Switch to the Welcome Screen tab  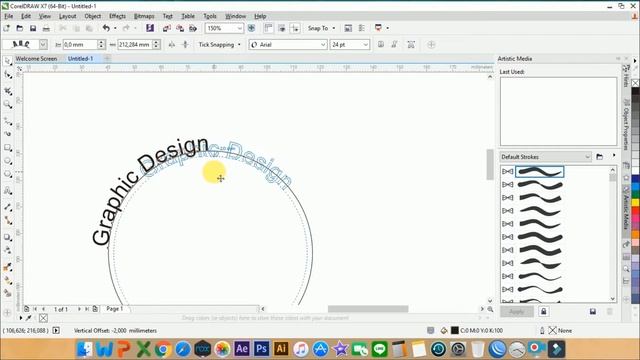36,59
